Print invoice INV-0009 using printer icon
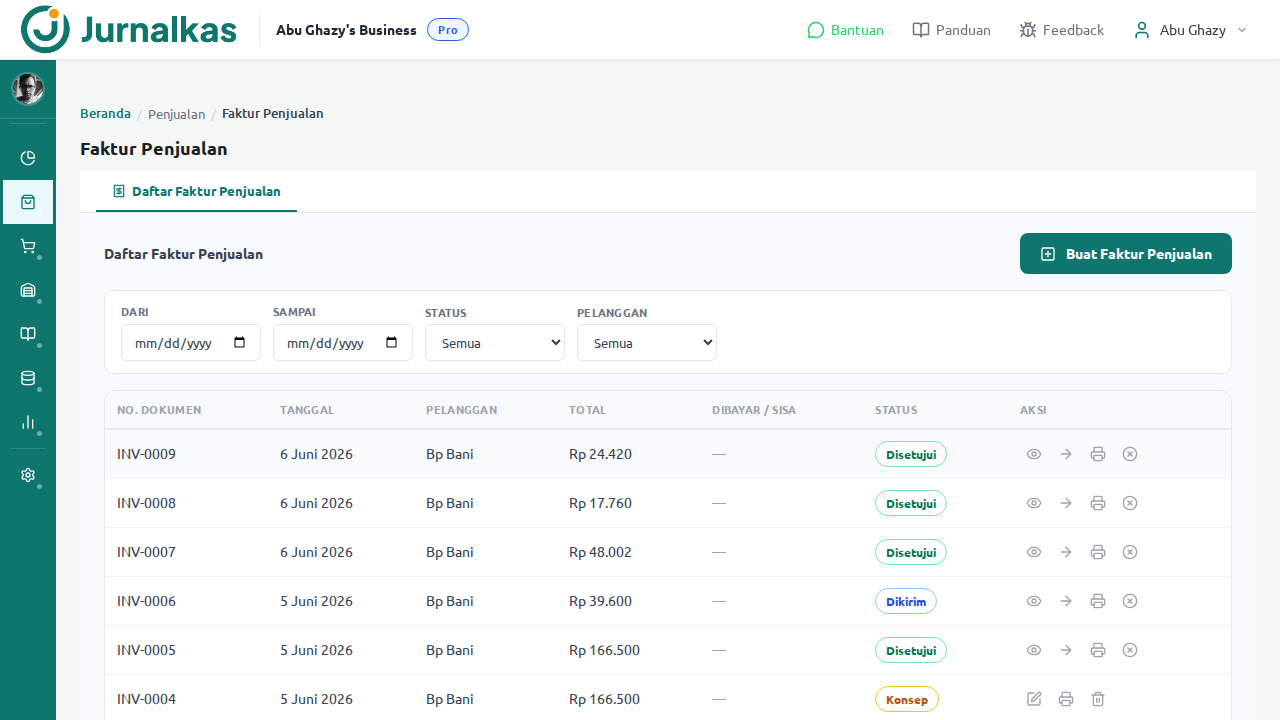This screenshot has width=1280, height=720. (1098, 454)
